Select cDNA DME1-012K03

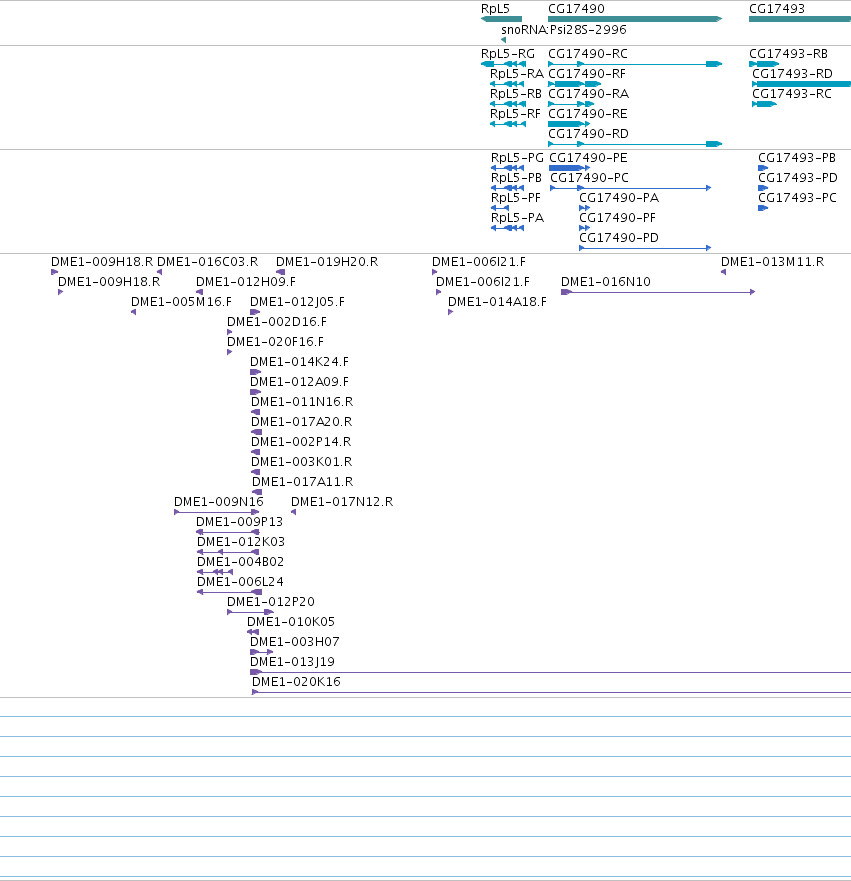tap(228, 552)
